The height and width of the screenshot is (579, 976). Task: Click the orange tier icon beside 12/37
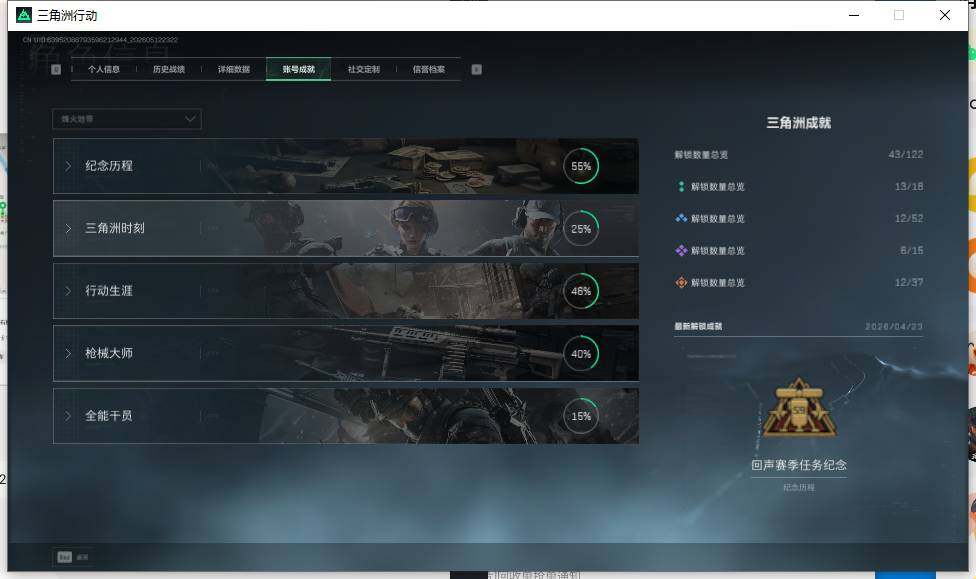tap(682, 283)
